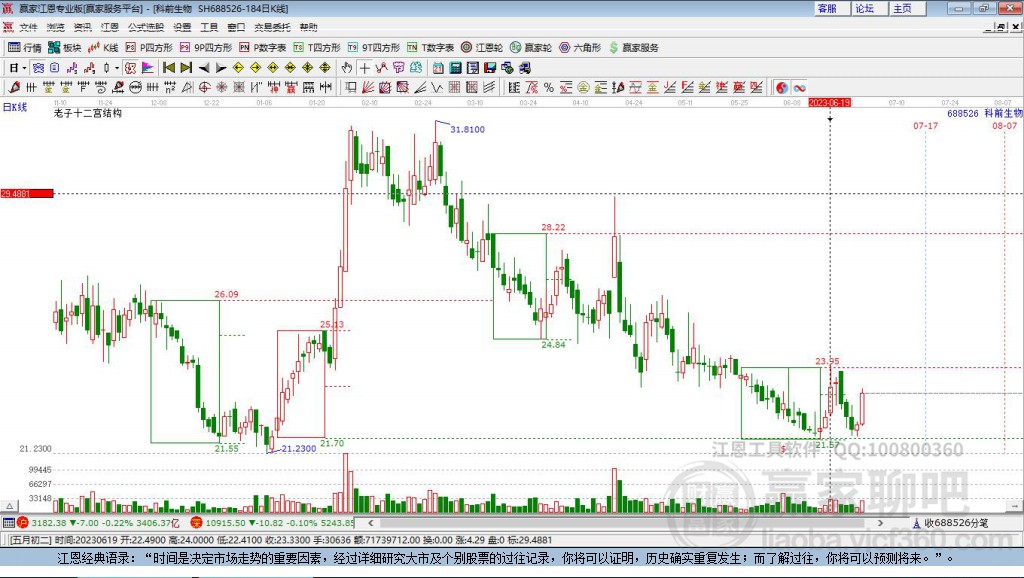The height and width of the screenshot is (578, 1024).
Task: Click the 收688526分笔 status entry
Action: pyautogui.click(x=951, y=522)
